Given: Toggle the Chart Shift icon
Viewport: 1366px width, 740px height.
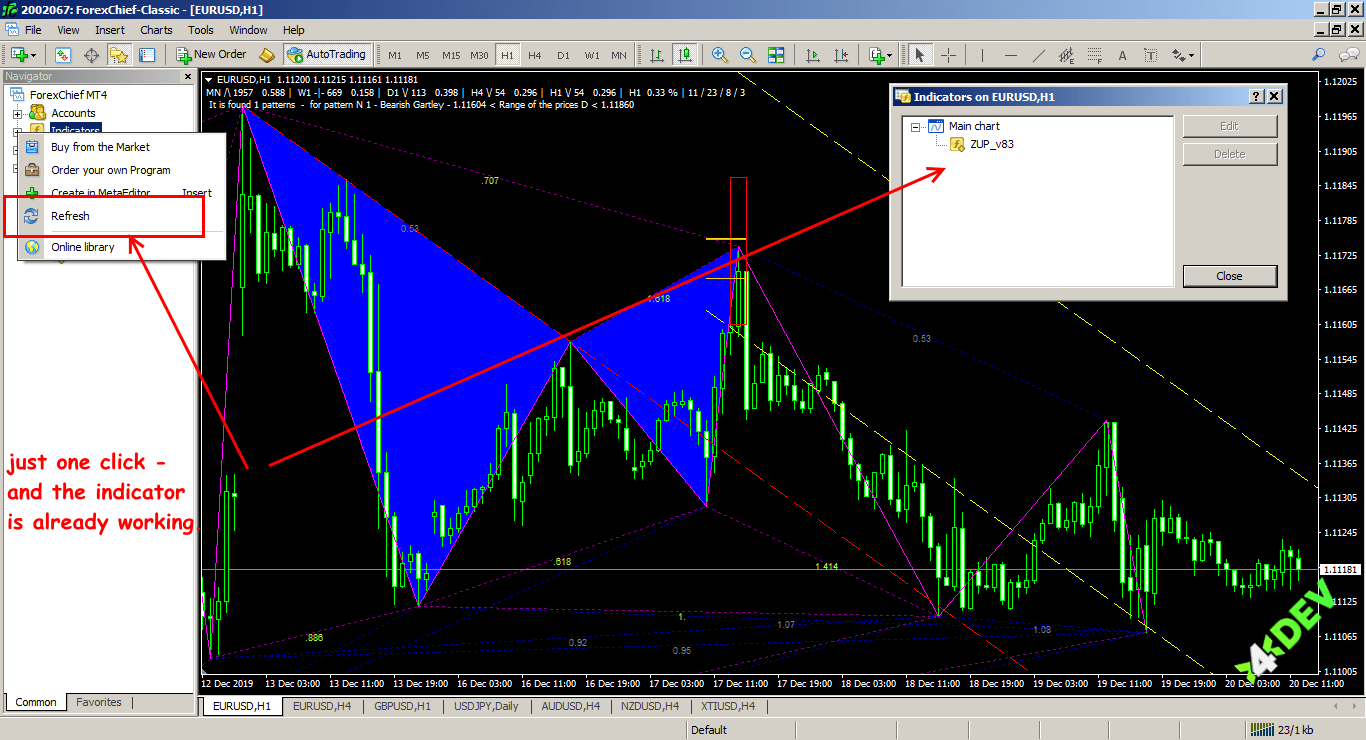Looking at the screenshot, I should [841, 55].
